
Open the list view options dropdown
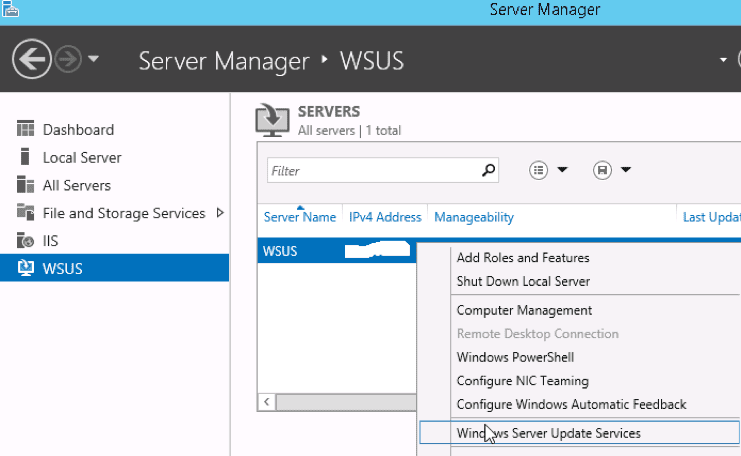(x=548, y=170)
